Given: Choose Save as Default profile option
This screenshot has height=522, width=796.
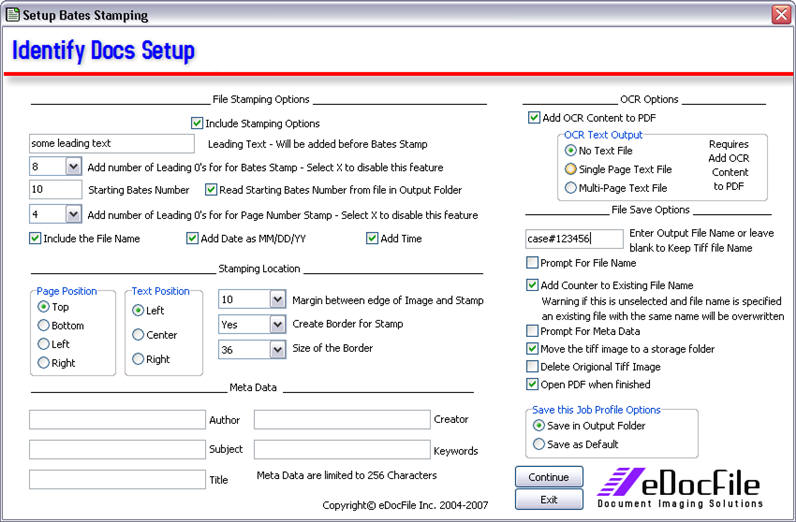Looking at the screenshot, I should click(540, 444).
